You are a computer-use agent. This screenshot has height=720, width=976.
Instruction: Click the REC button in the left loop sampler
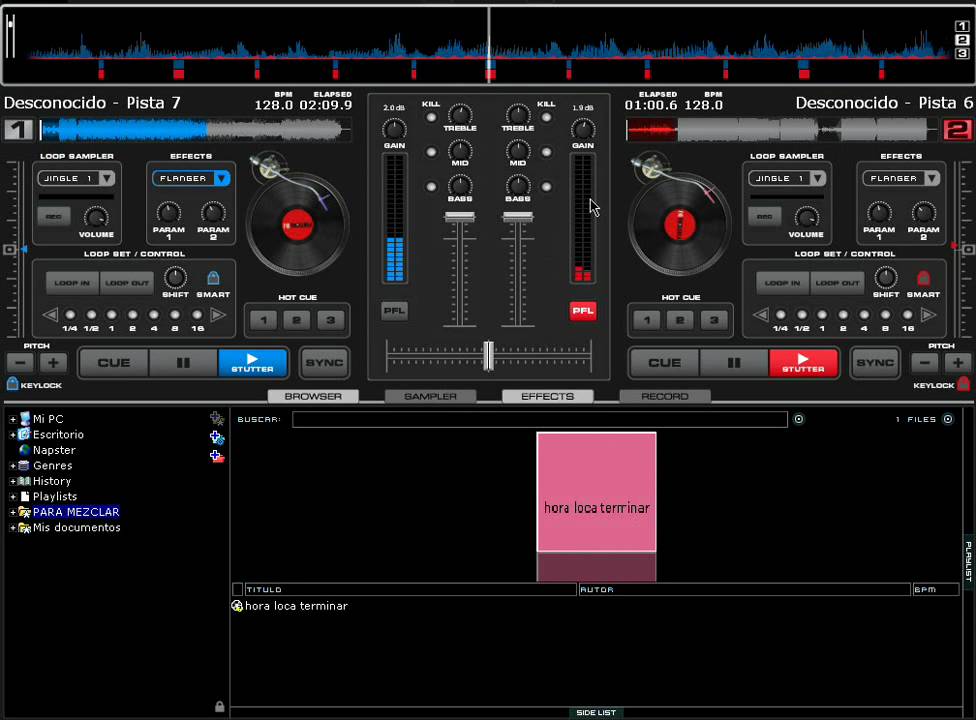coord(53,216)
